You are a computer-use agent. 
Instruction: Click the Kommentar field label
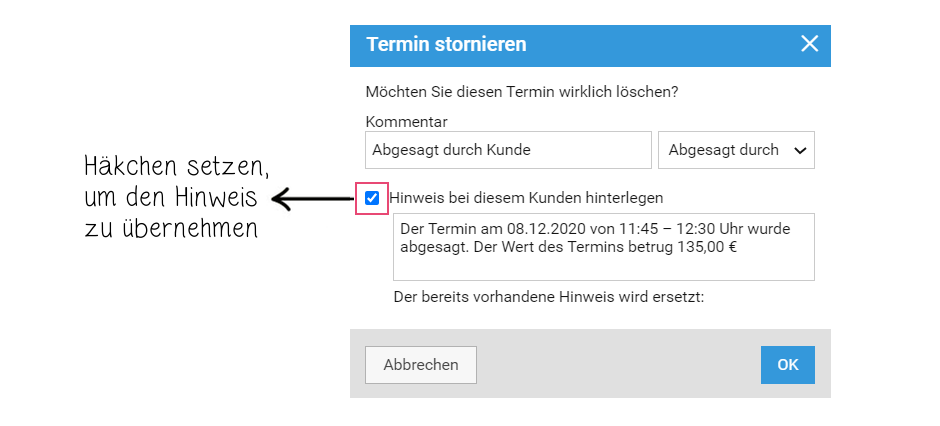[406, 122]
